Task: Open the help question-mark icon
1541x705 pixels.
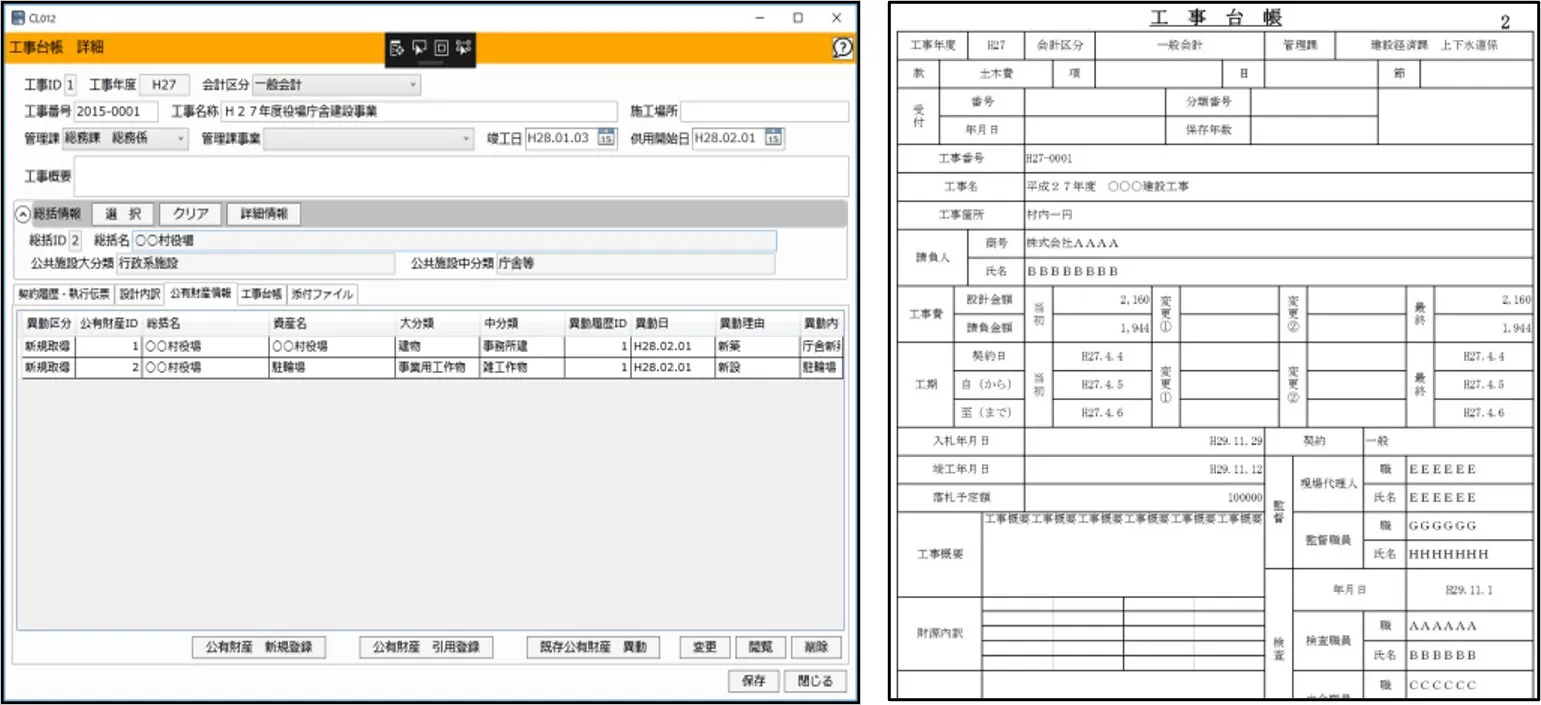Action: (842, 47)
